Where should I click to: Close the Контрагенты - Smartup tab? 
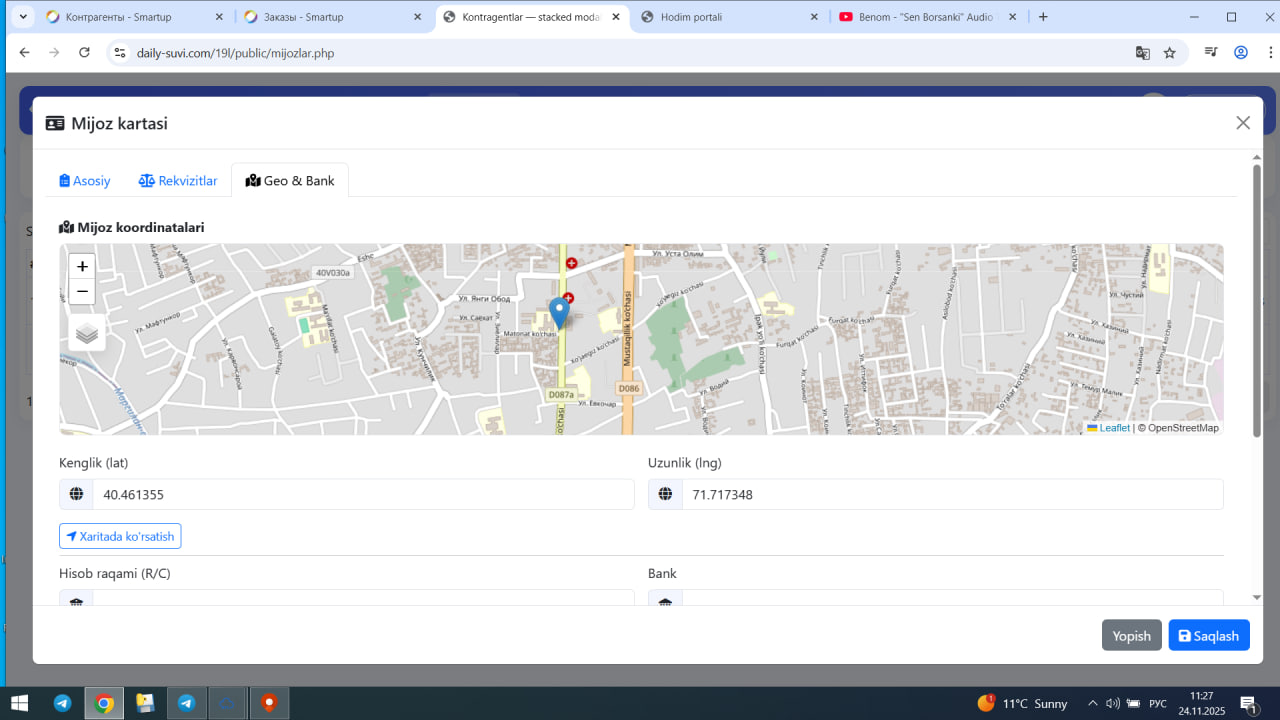coord(219,17)
